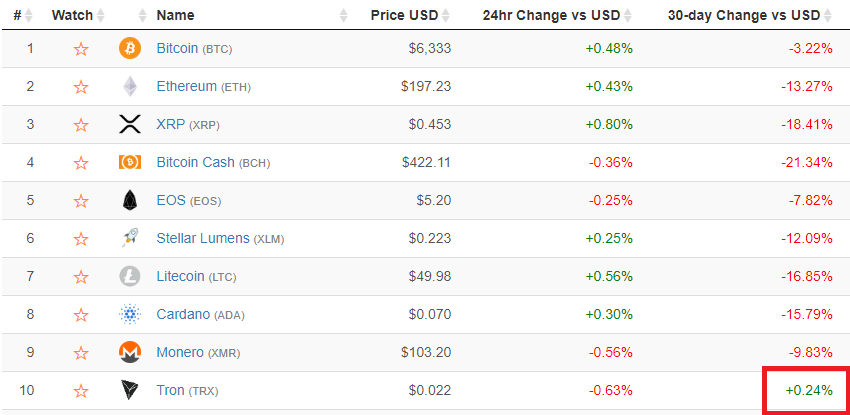Click the XRP logo icon

[x=130, y=124]
